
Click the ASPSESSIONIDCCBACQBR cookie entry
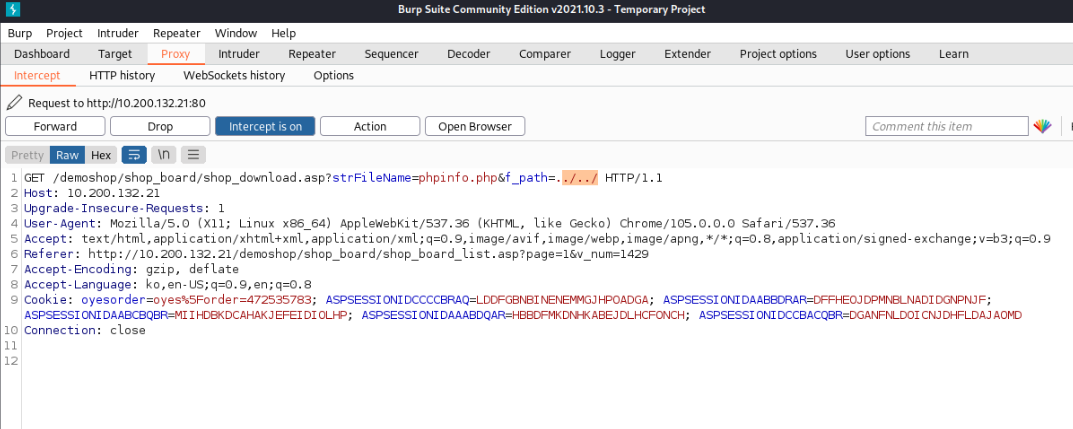click(860, 315)
